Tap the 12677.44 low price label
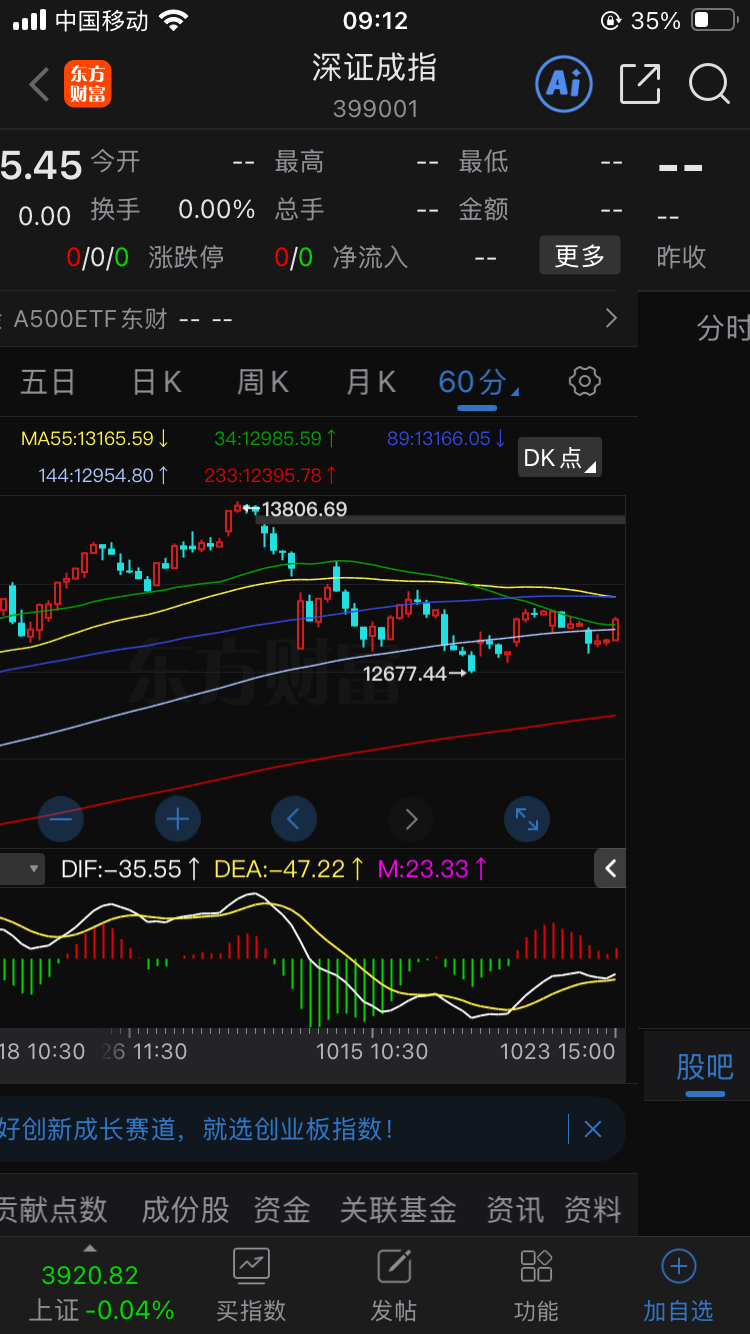The width and height of the screenshot is (750, 1334). pos(405,674)
